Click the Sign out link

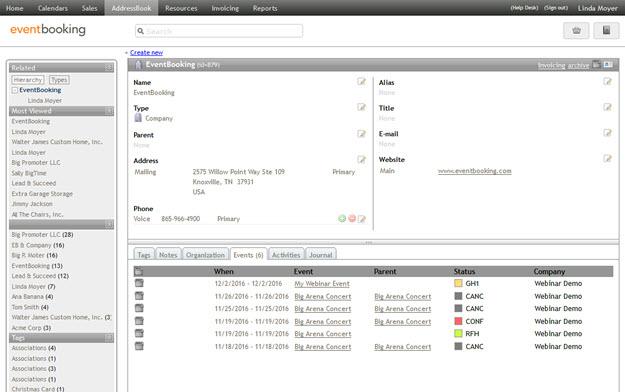(556, 8)
